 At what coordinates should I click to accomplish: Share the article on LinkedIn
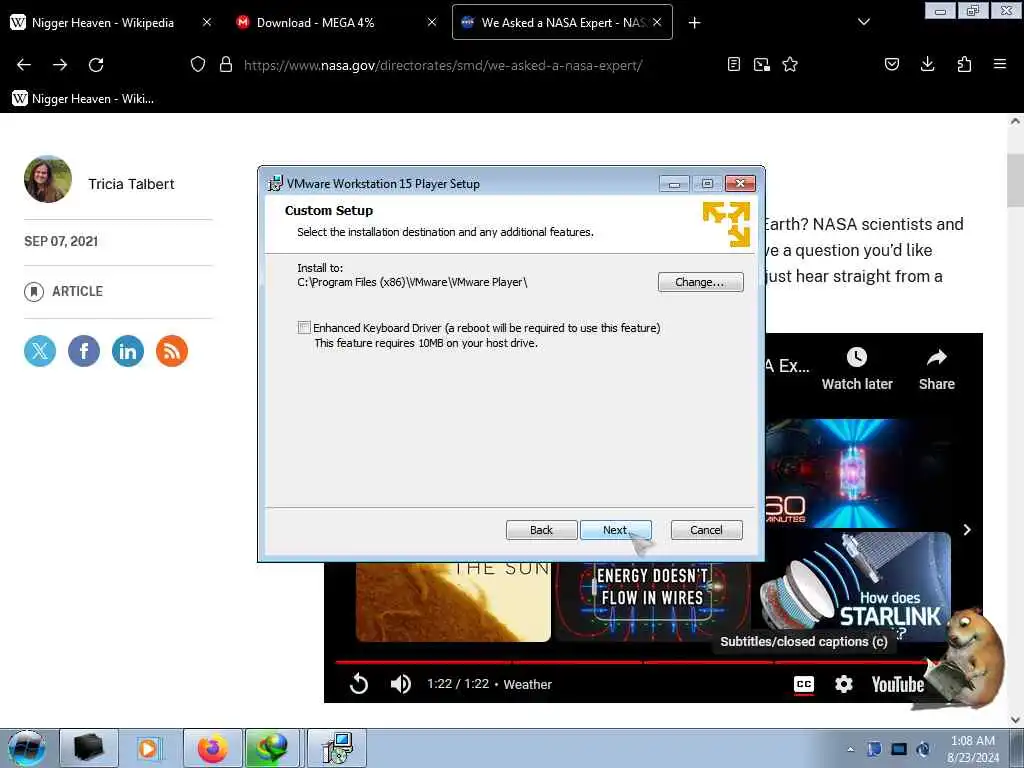128,351
